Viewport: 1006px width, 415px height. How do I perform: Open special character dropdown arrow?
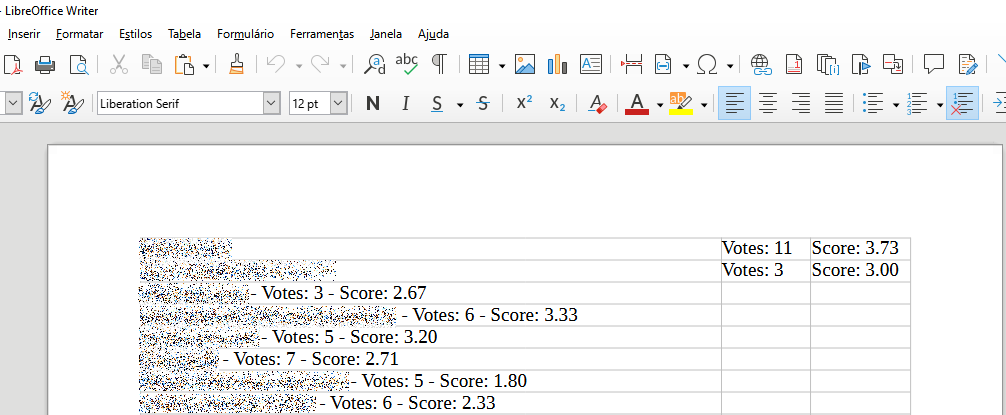(729, 65)
